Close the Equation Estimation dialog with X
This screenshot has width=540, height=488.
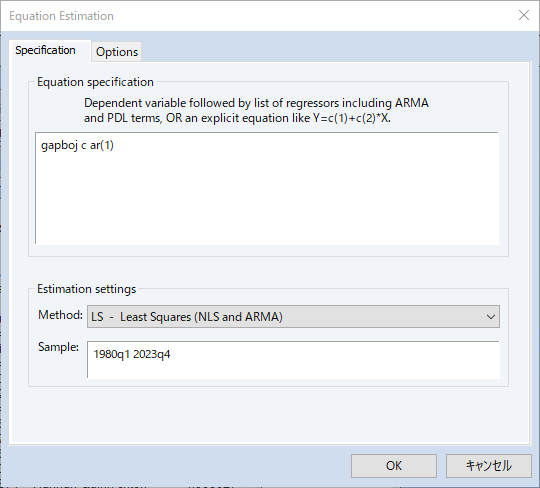point(524,15)
